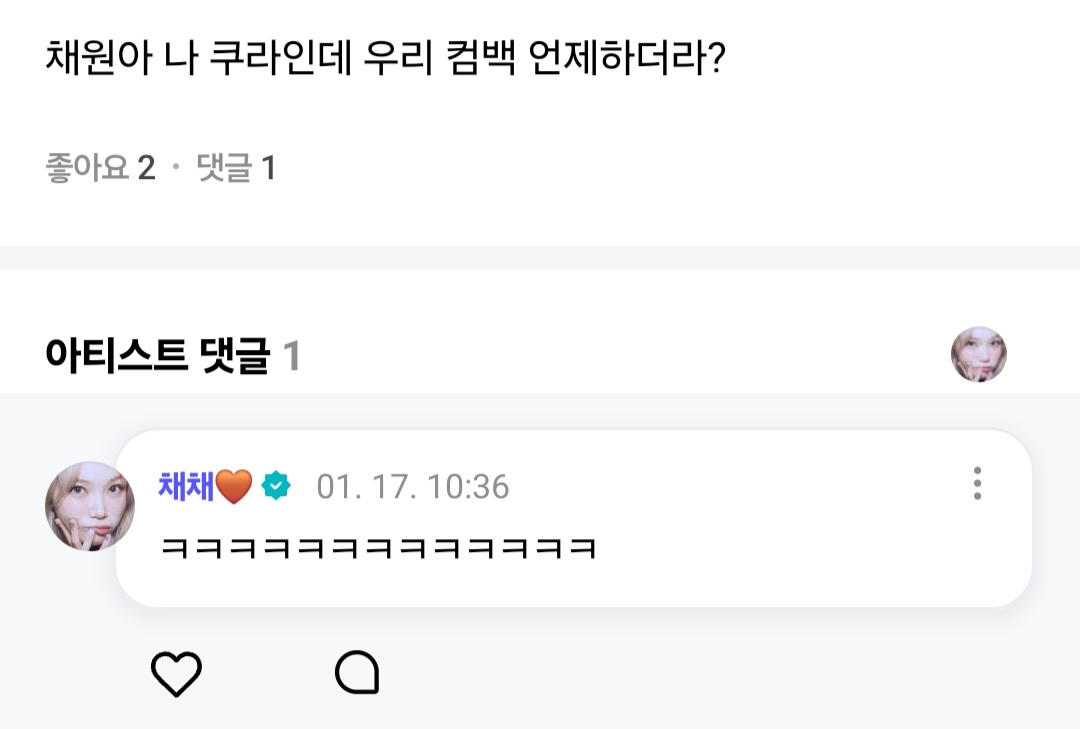Screen dimensions: 1080x729
Task: Click the comment count 1 under the post
Action: click(x=268, y=168)
